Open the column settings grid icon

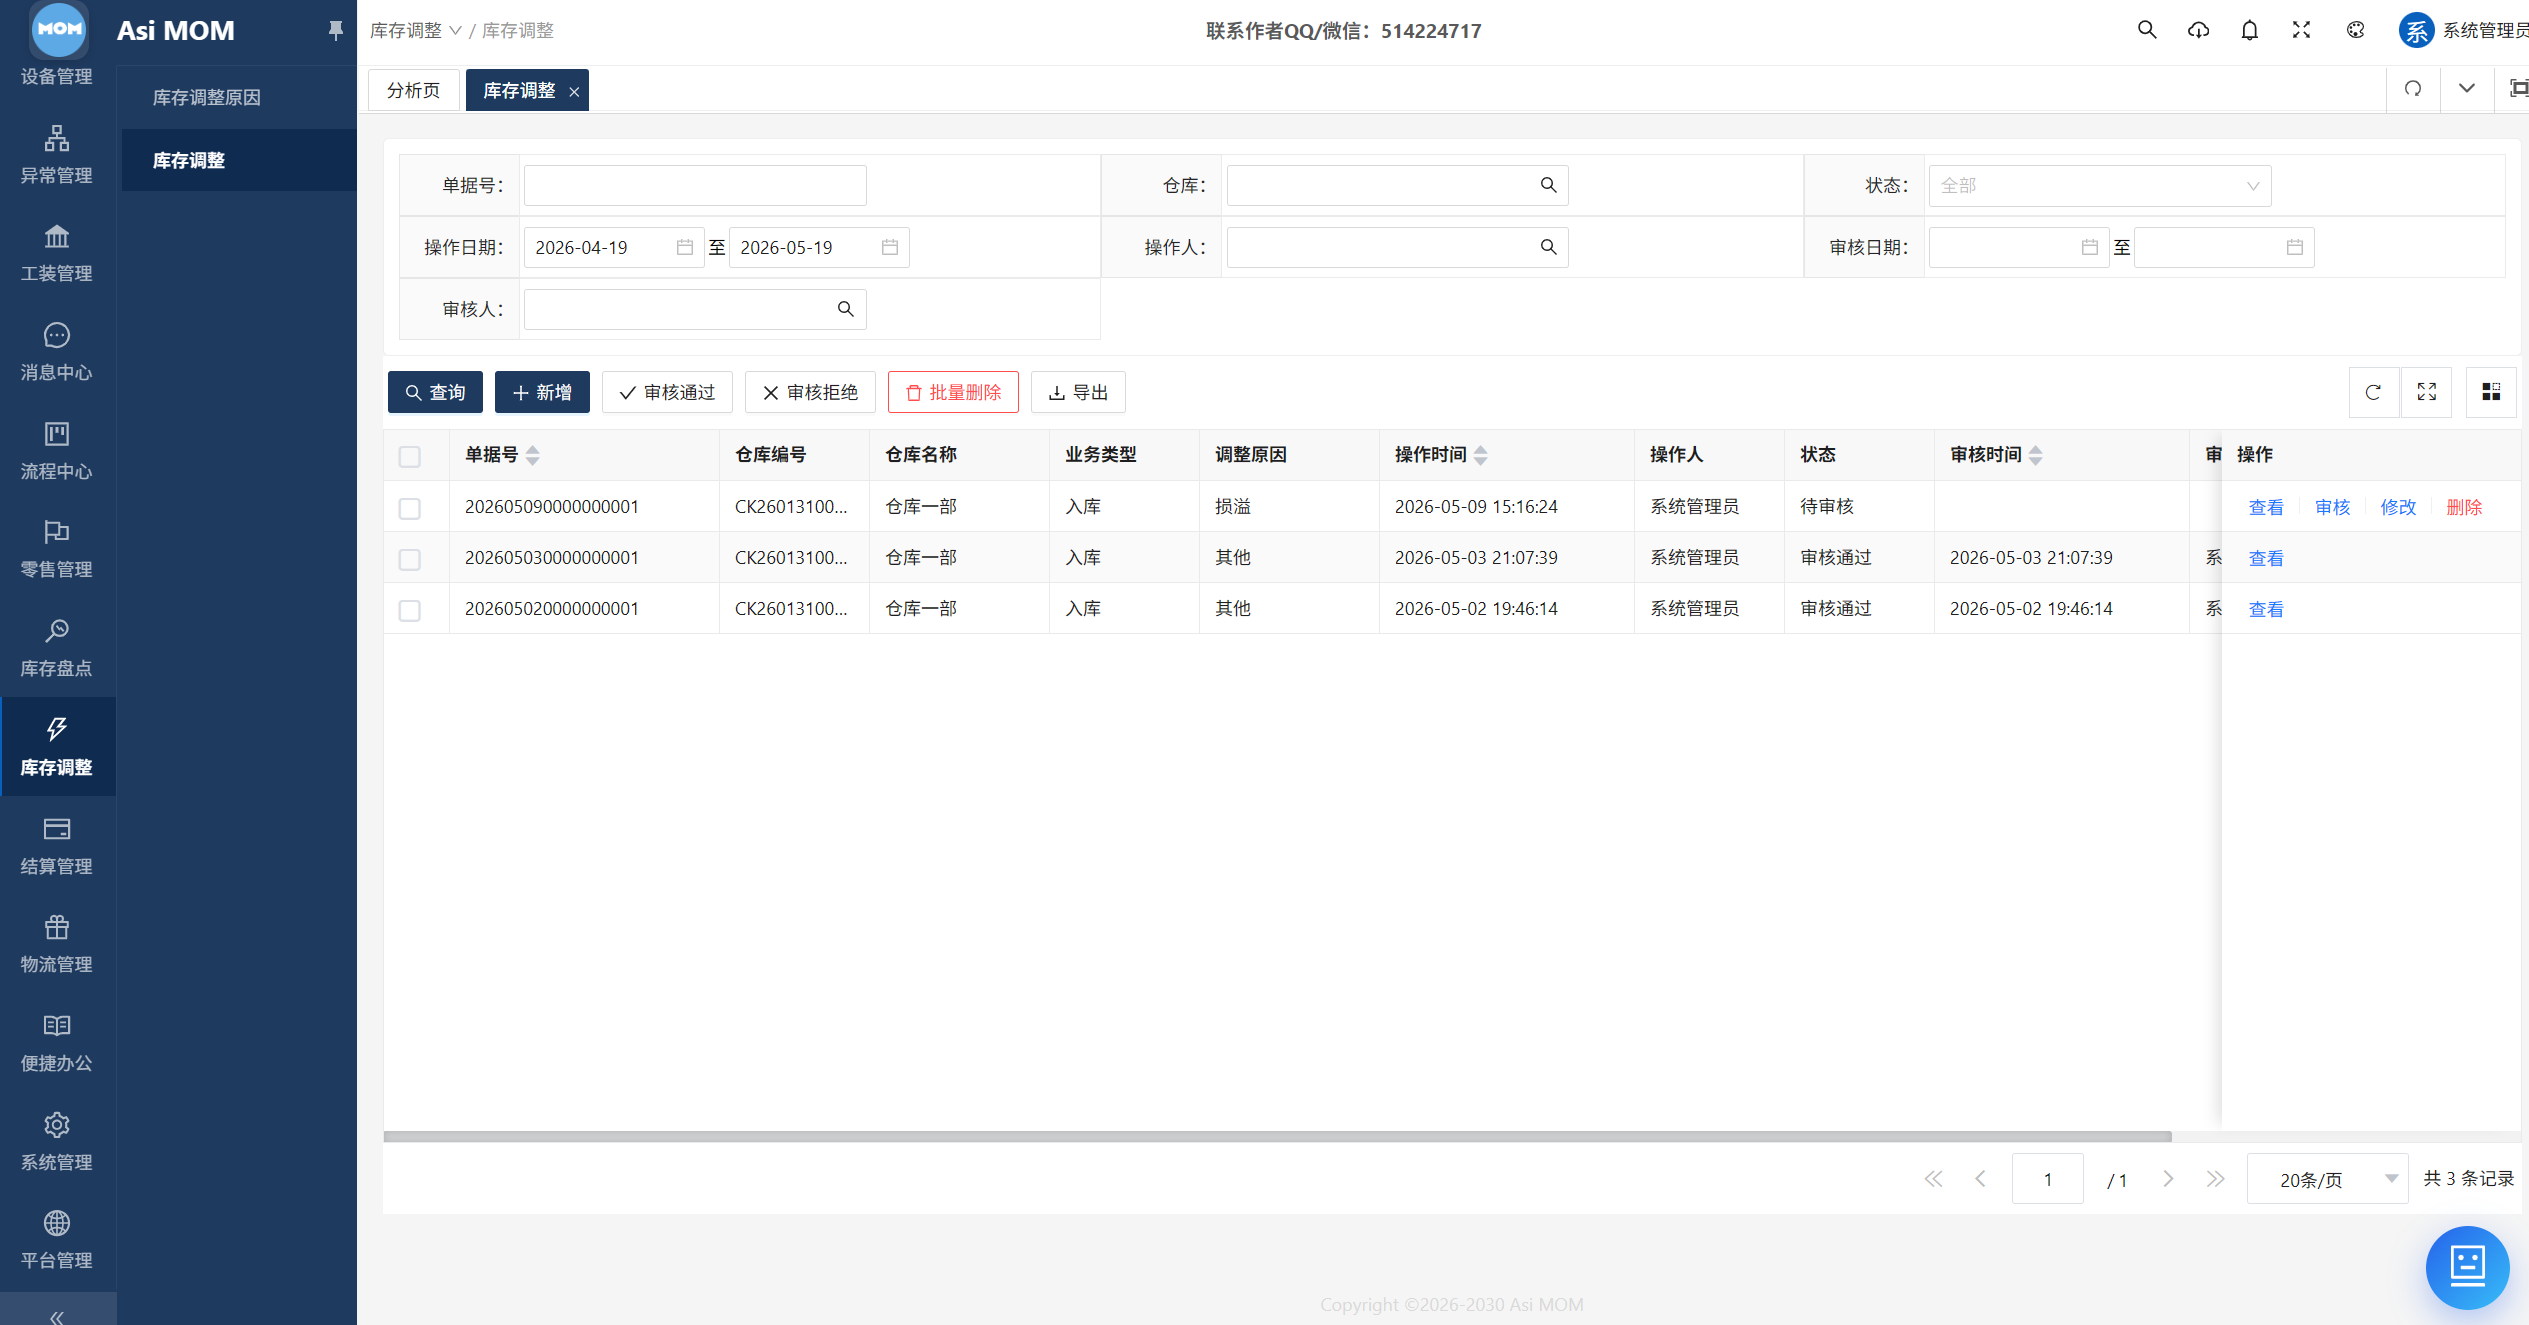pos(2491,392)
